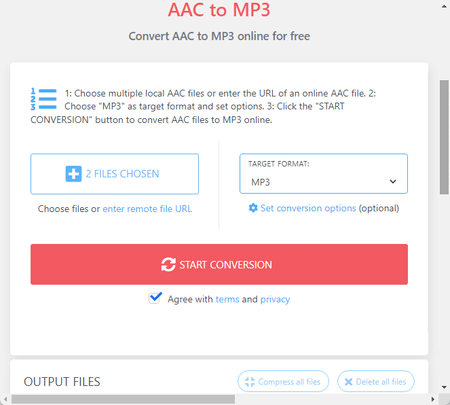Click the blue plus file icon

point(73,174)
